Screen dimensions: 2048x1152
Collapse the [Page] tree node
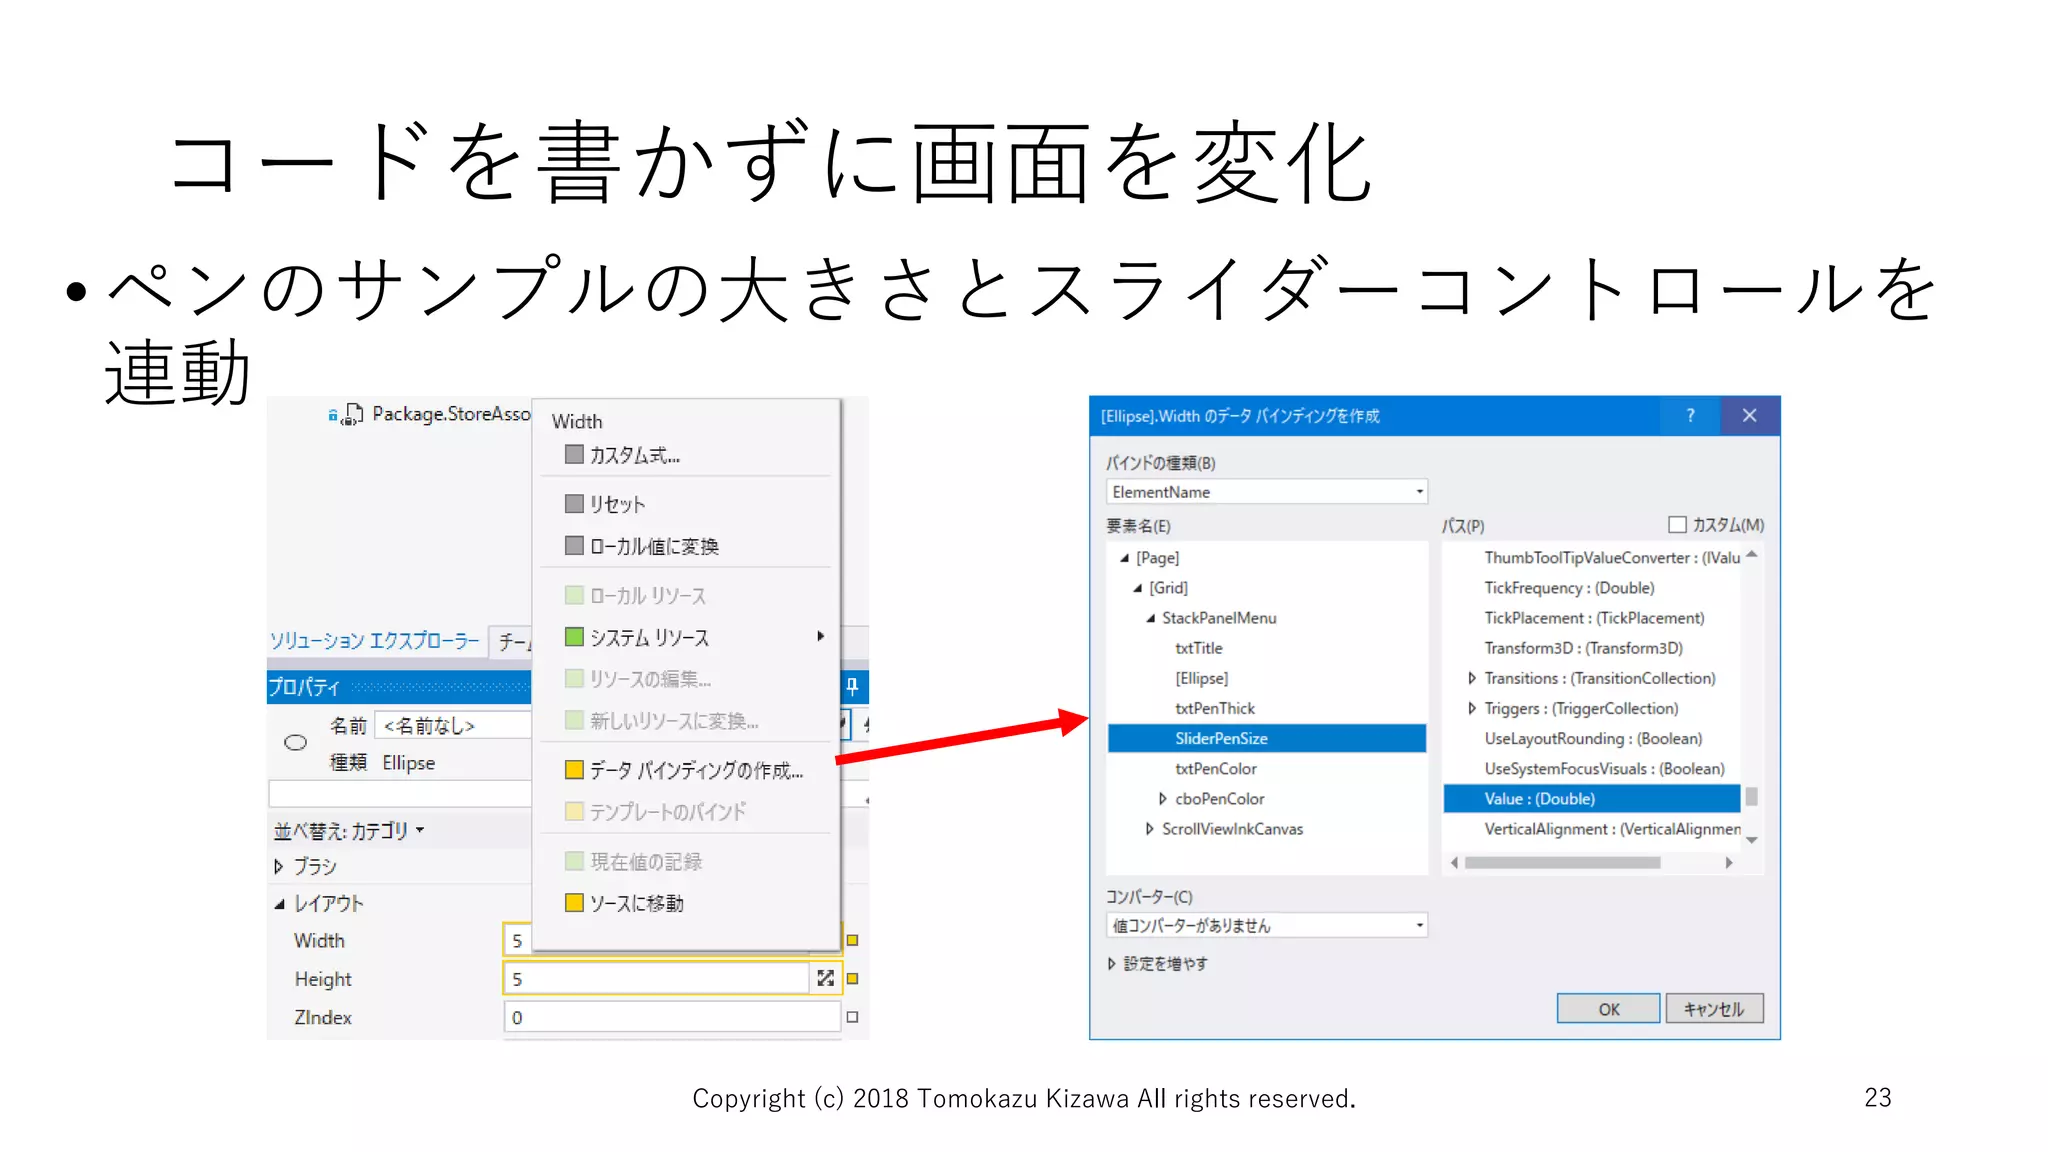coord(1124,558)
